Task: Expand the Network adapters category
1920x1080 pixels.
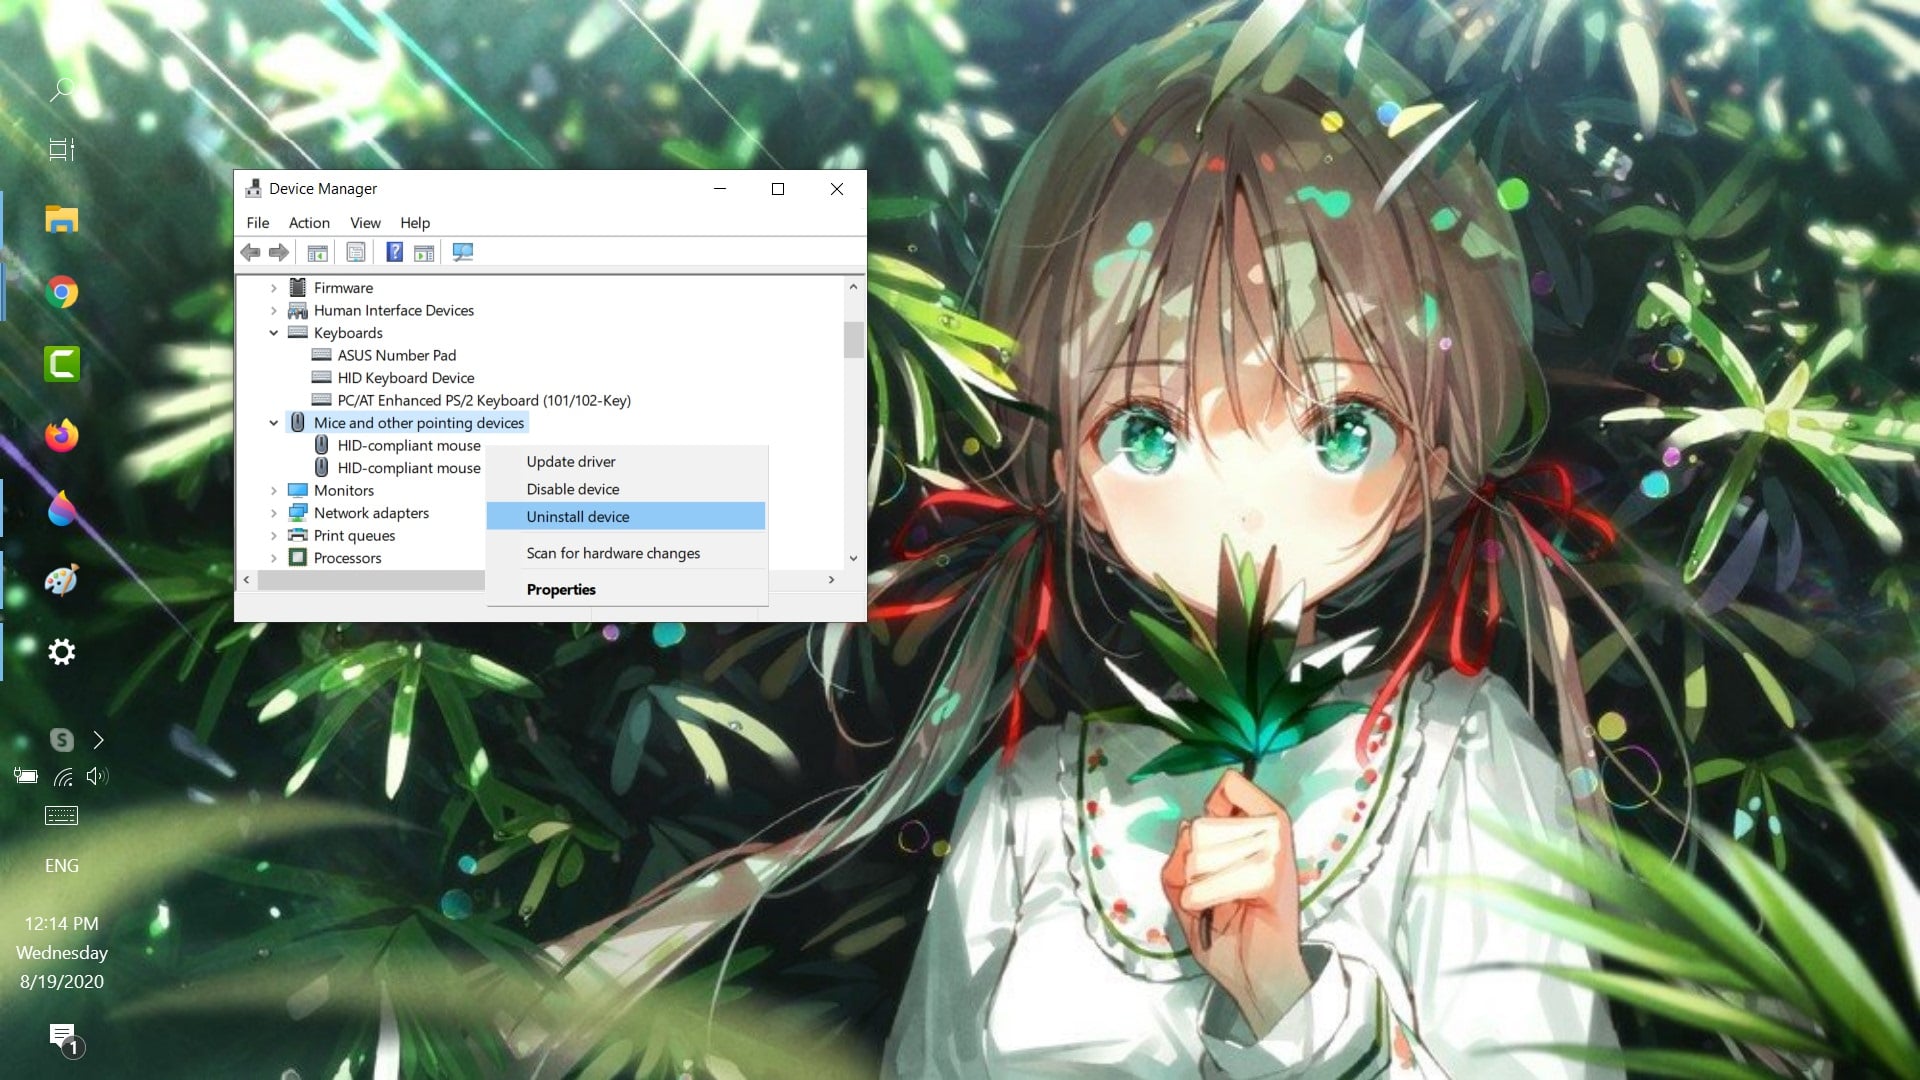Action: [x=273, y=513]
